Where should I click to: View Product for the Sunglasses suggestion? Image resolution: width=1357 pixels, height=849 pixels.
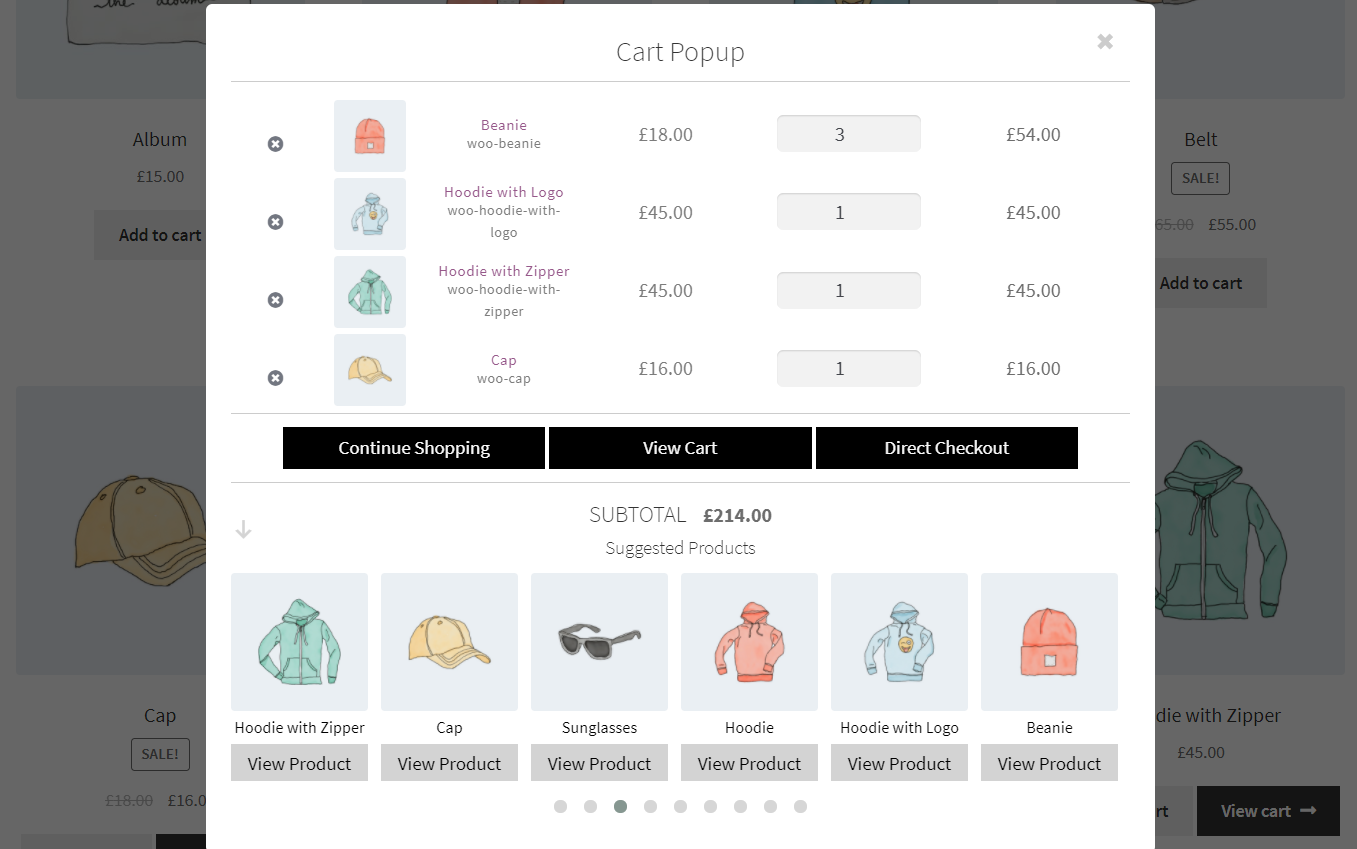click(x=599, y=762)
